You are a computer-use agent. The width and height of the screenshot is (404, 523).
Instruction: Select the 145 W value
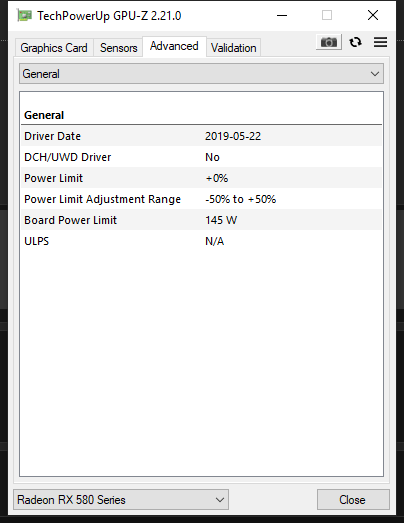(221, 220)
